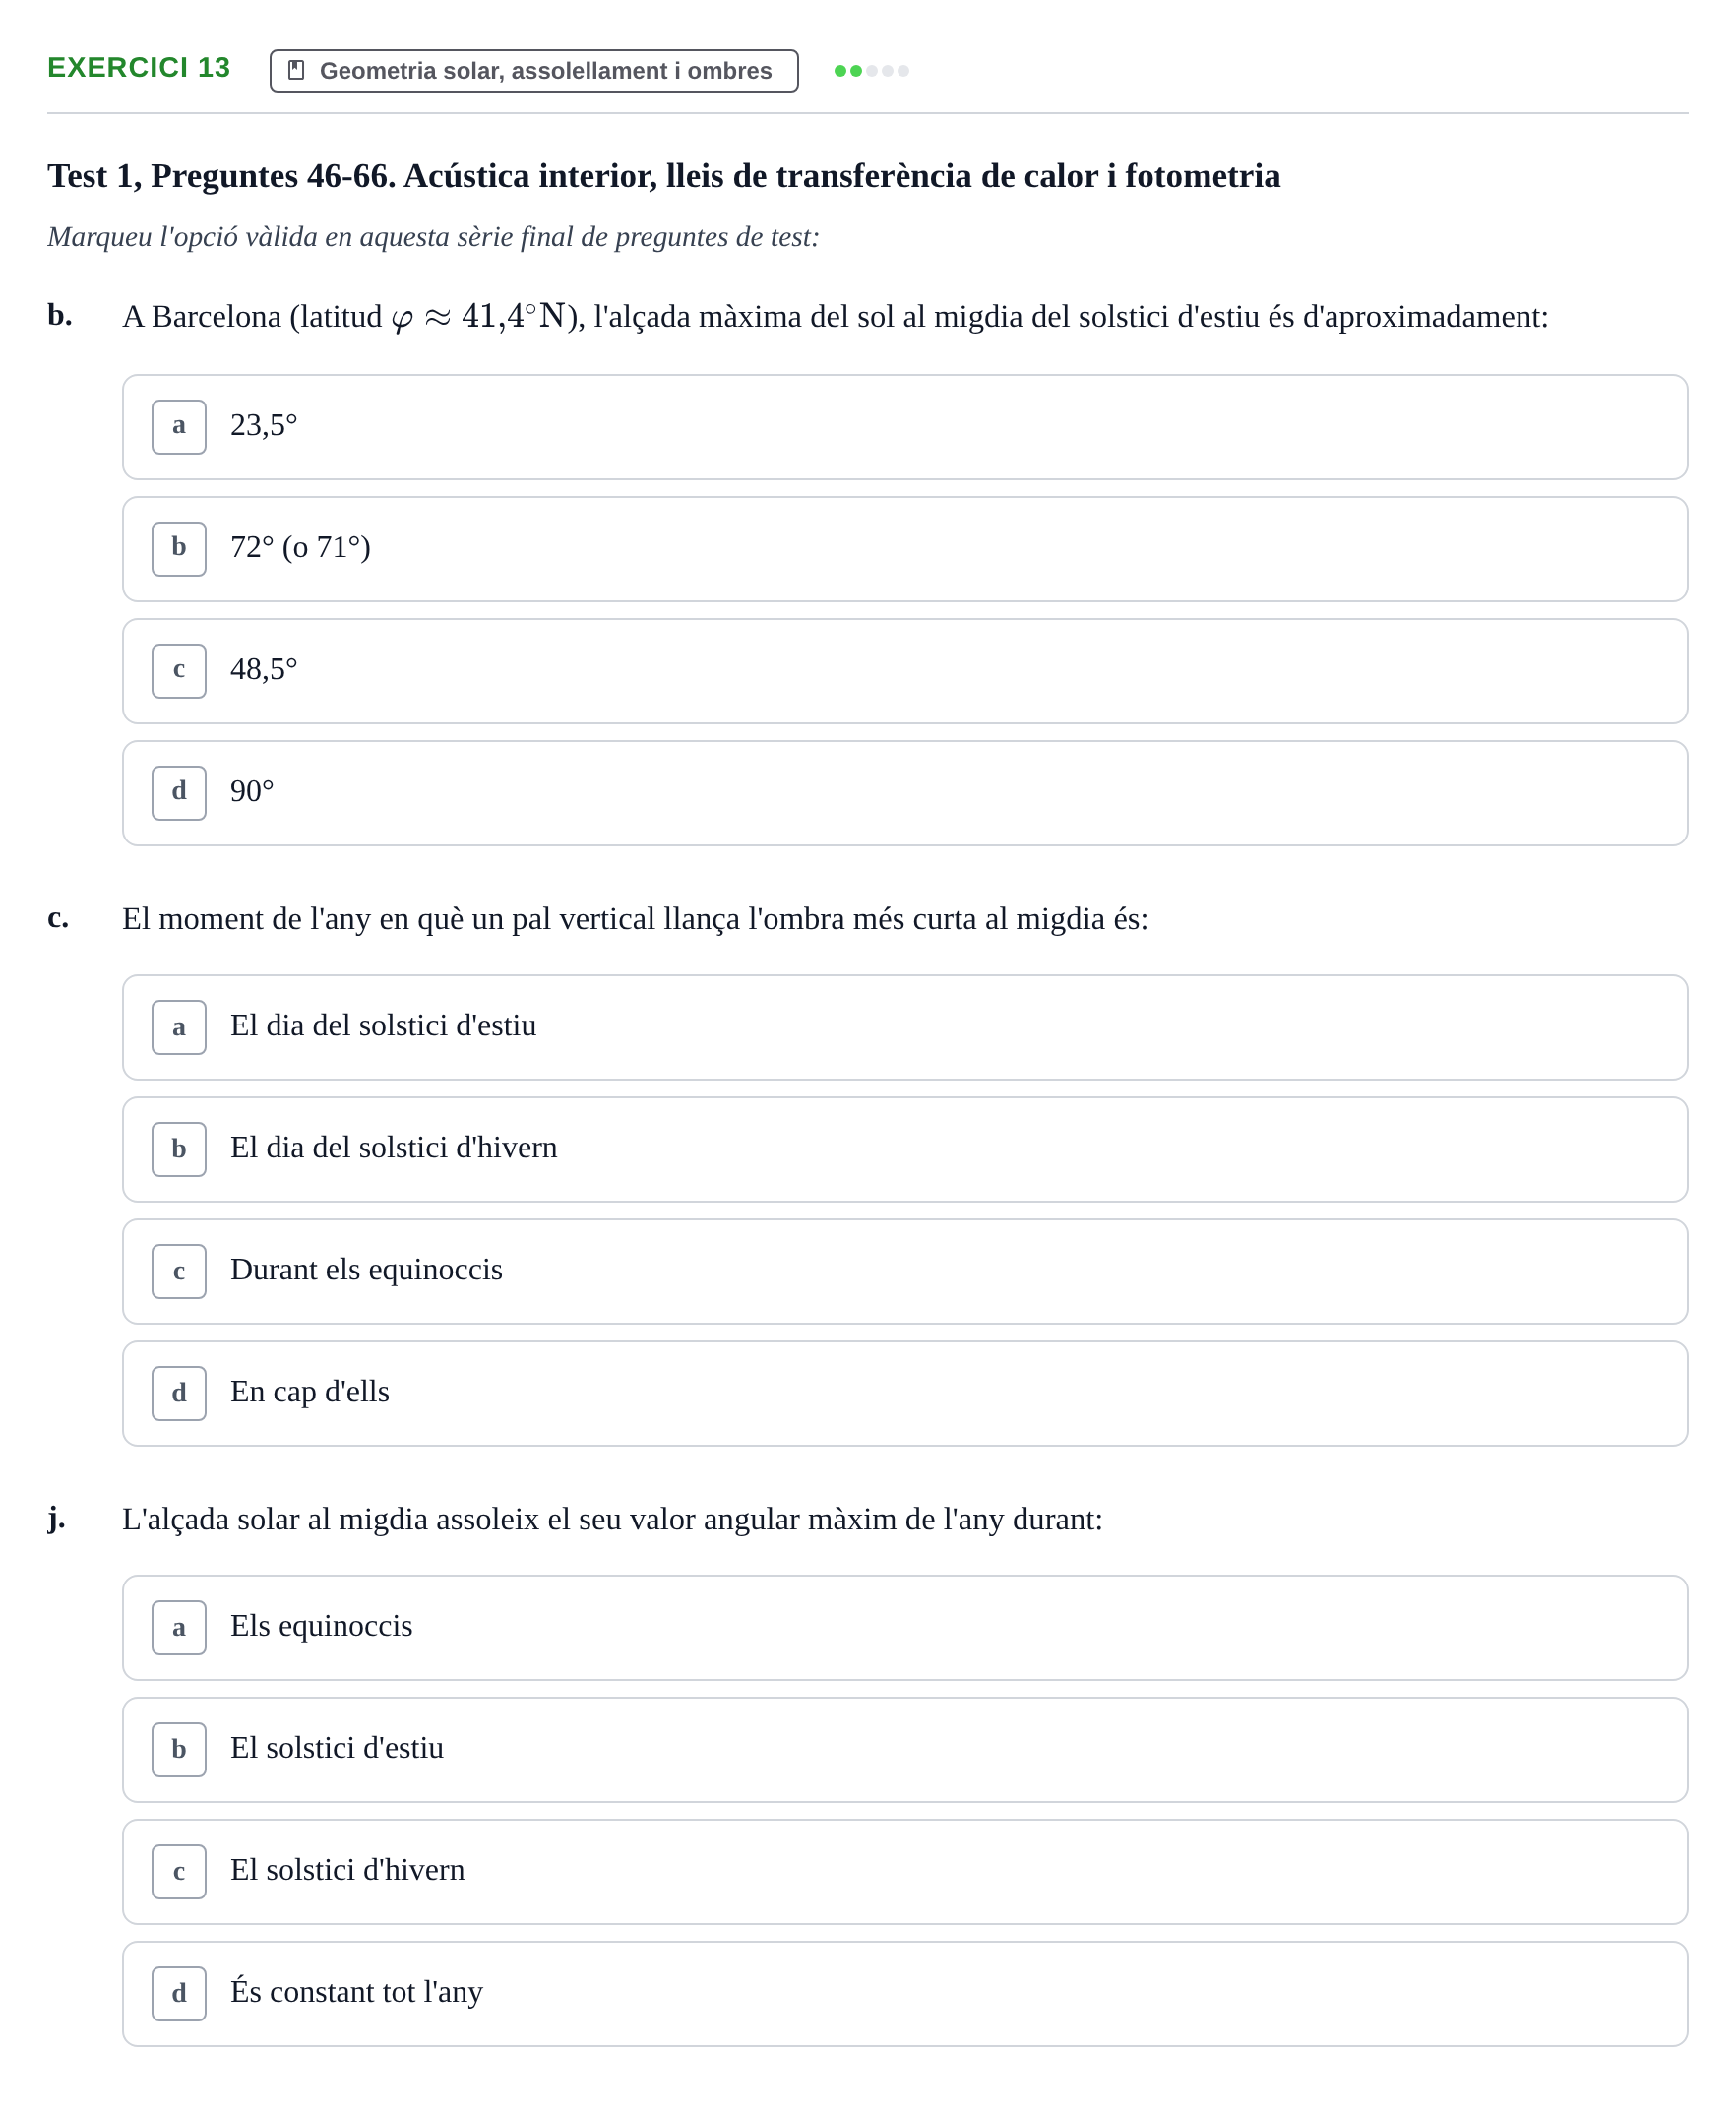The height and width of the screenshot is (2112, 1736).
Task: Mark És constant tot l'any option
Action: click(x=905, y=1993)
